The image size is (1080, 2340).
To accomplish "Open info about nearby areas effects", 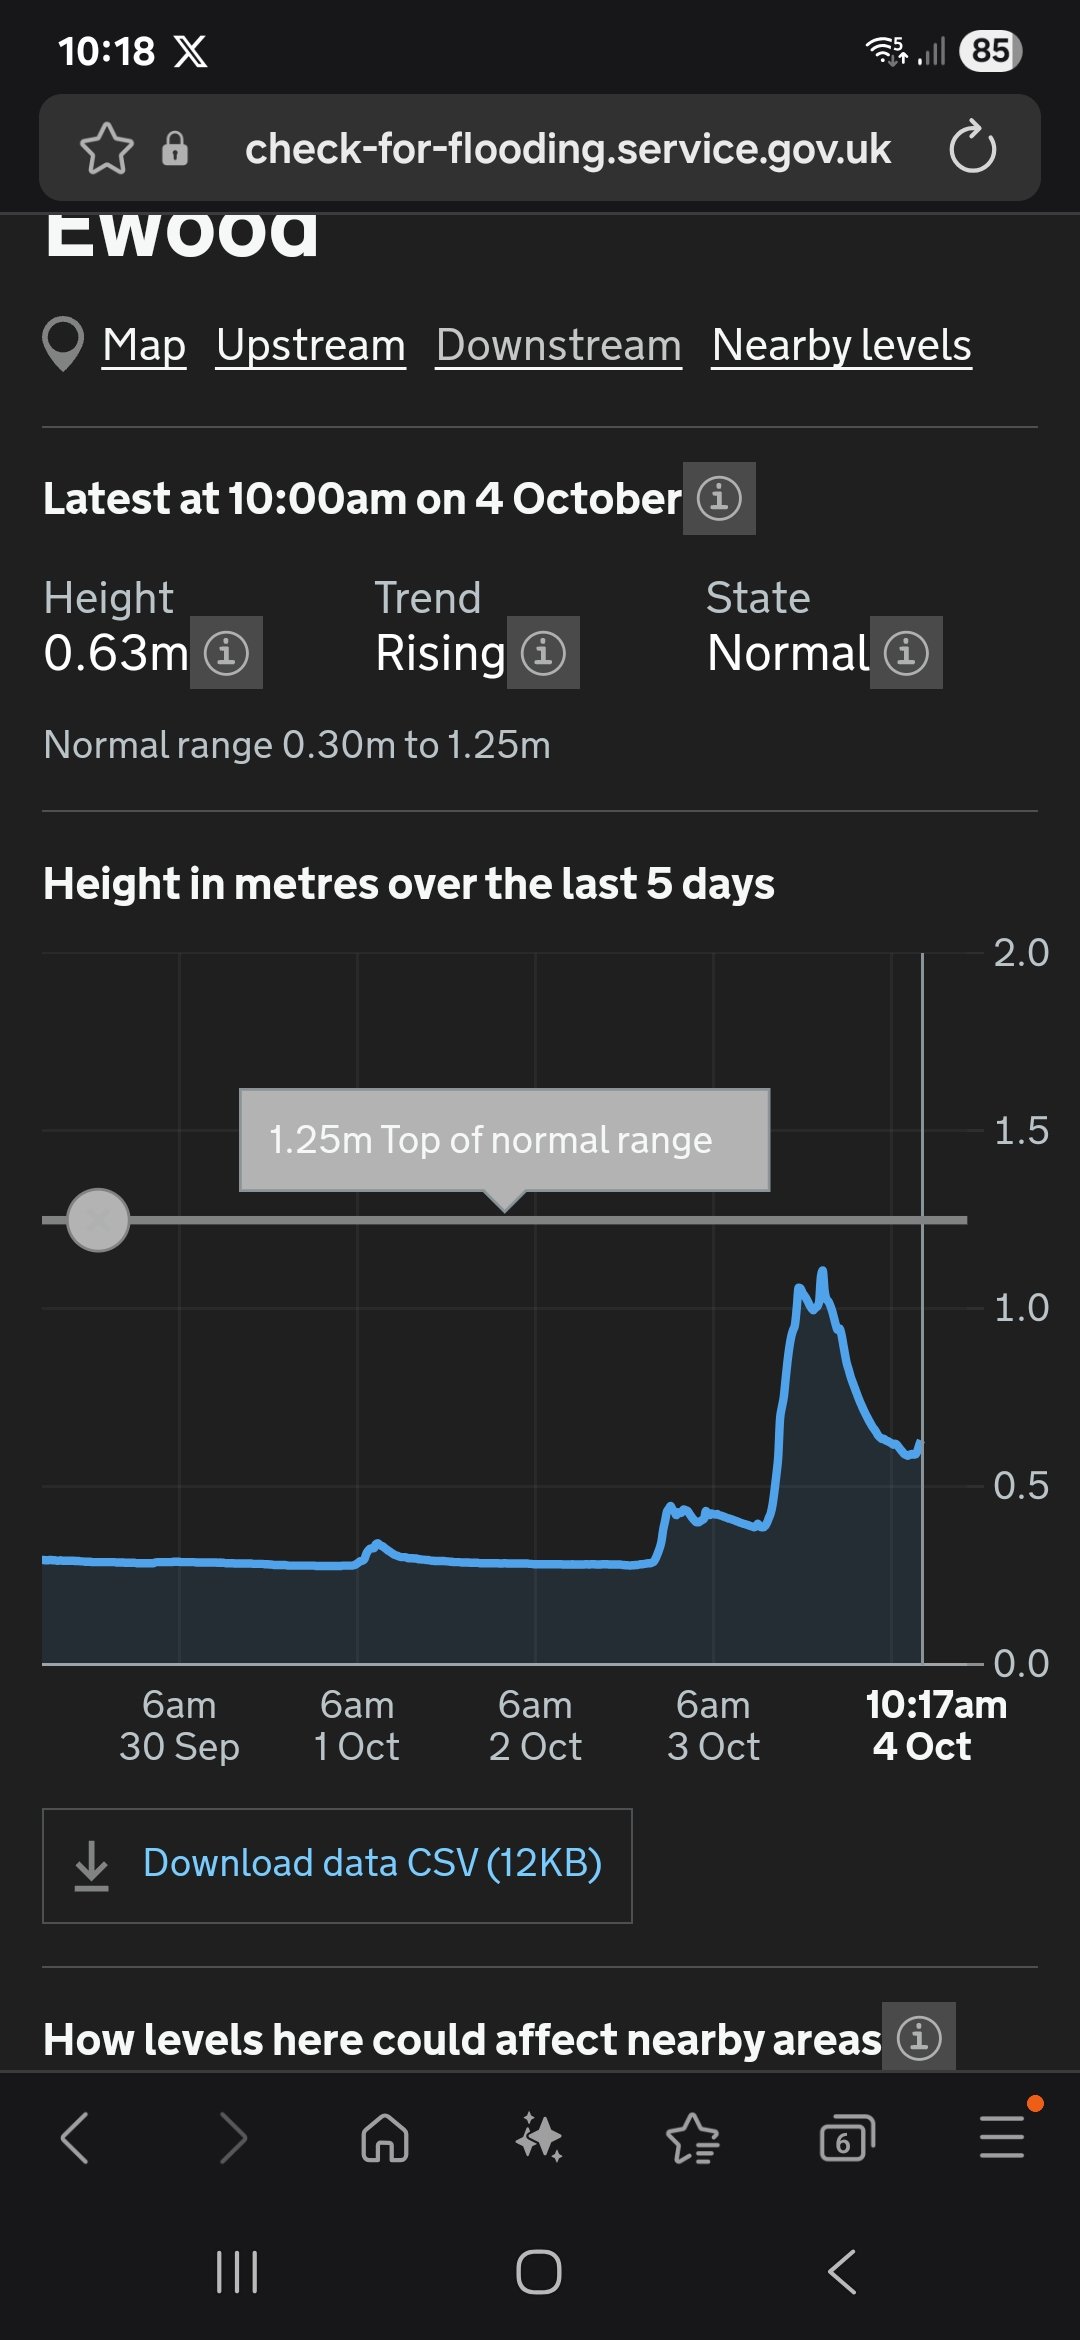I will click(x=918, y=2037).
